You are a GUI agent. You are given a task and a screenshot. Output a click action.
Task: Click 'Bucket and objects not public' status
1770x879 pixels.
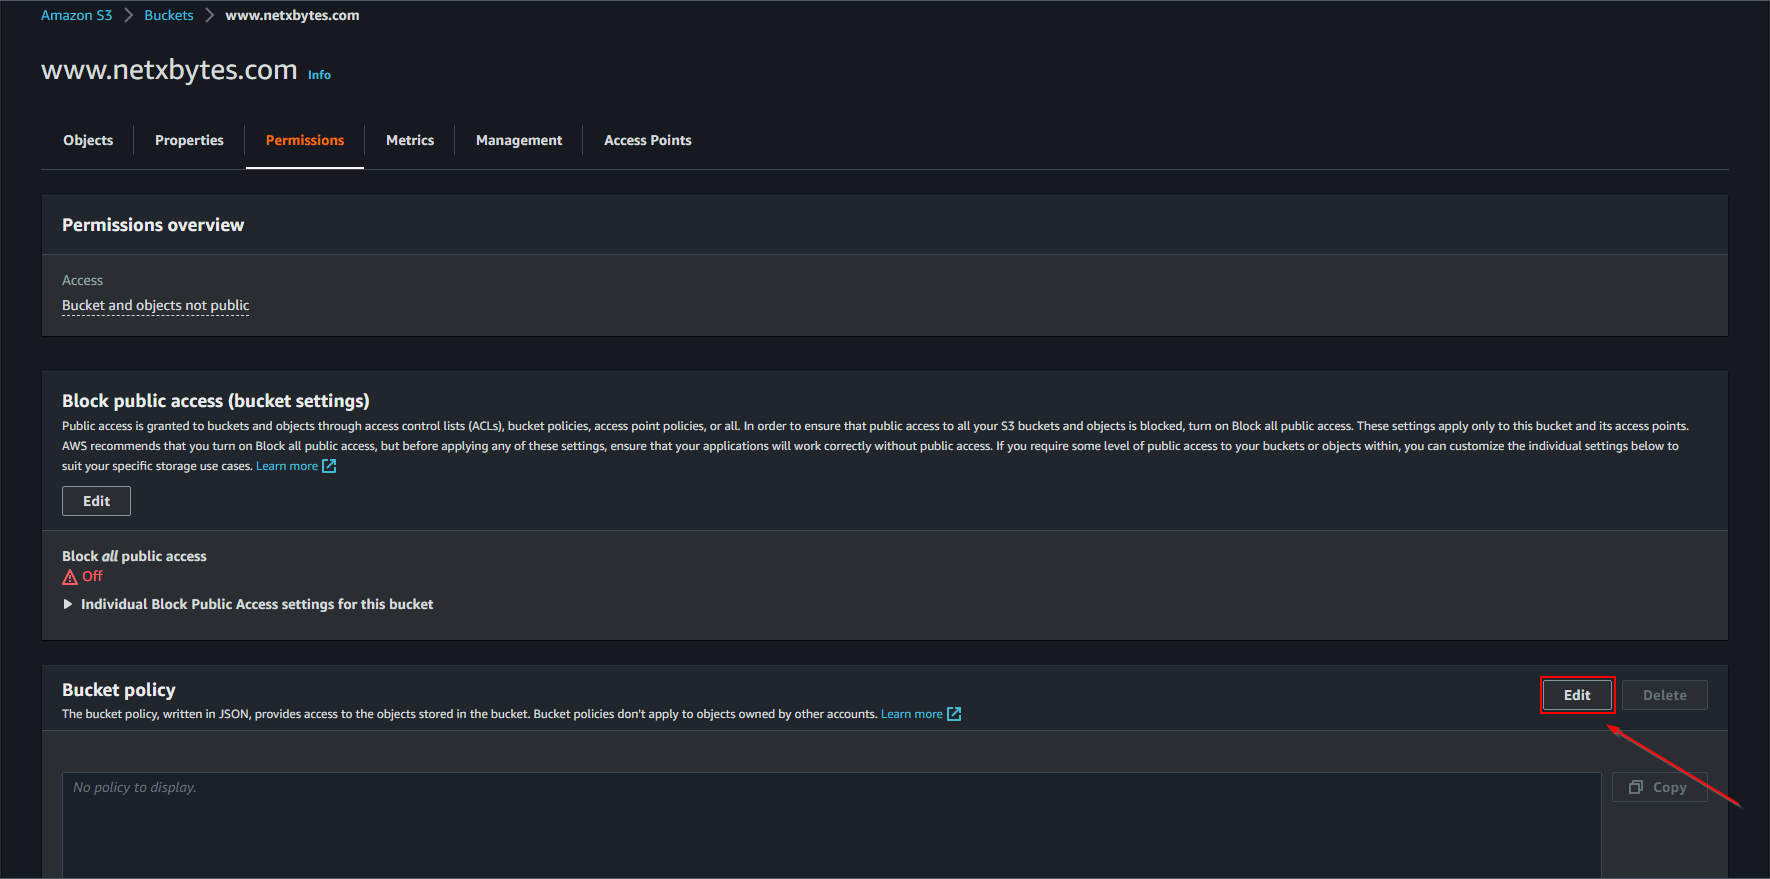156,305
